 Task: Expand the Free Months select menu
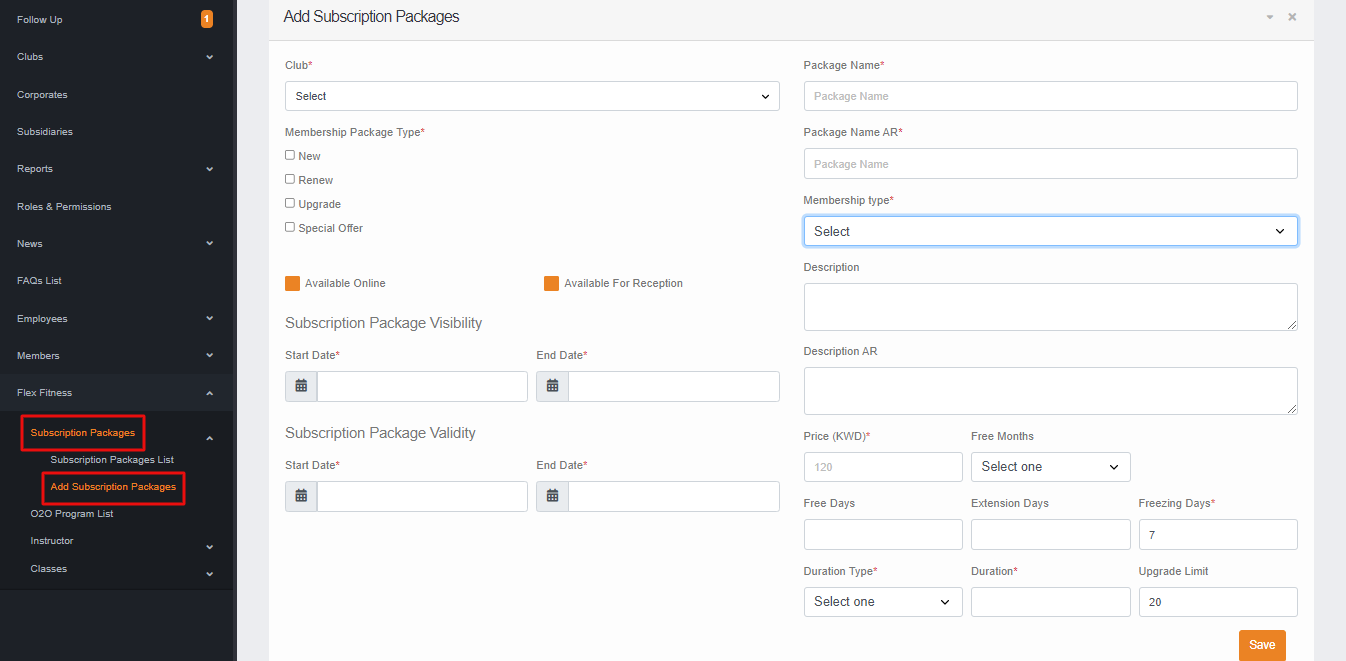point(1050,467)
